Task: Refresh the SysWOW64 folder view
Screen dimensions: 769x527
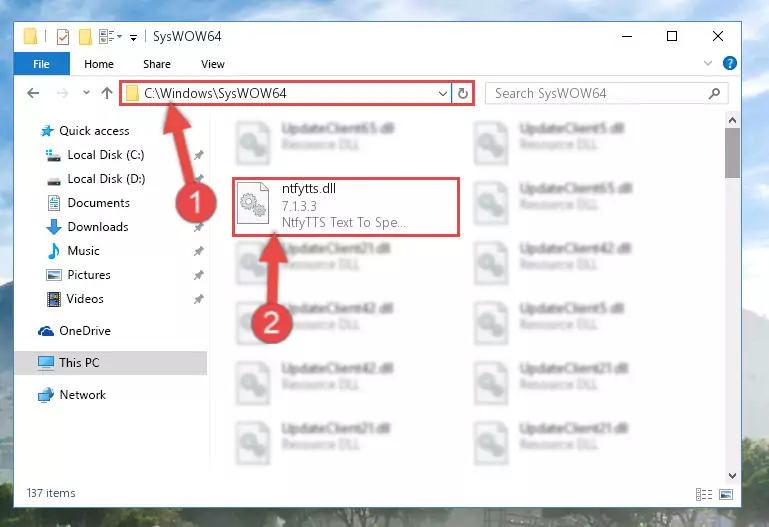Action: tap(462, 93)
